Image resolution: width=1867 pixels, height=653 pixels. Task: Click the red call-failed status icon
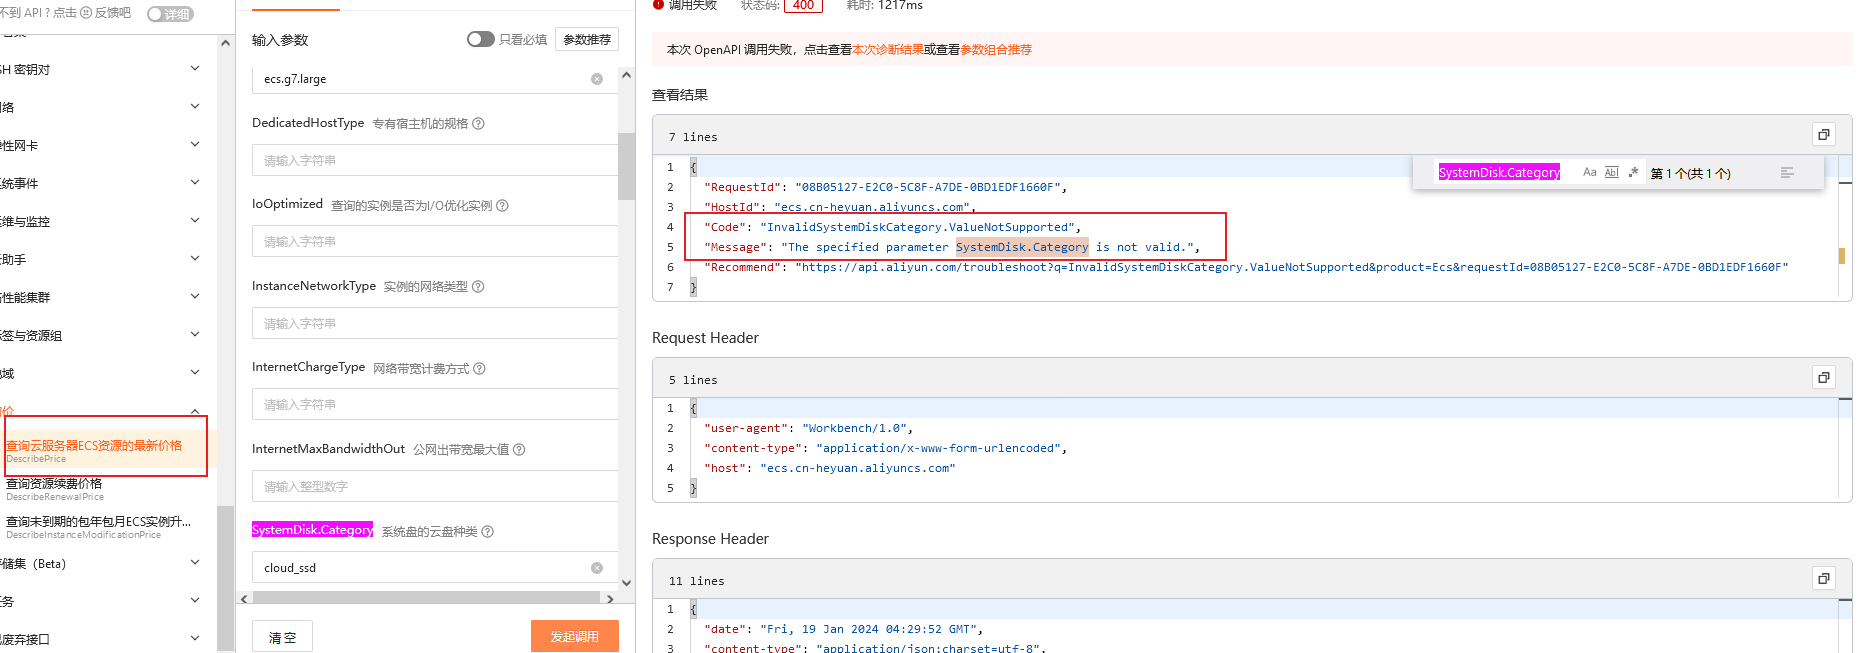tap(658, 5)
